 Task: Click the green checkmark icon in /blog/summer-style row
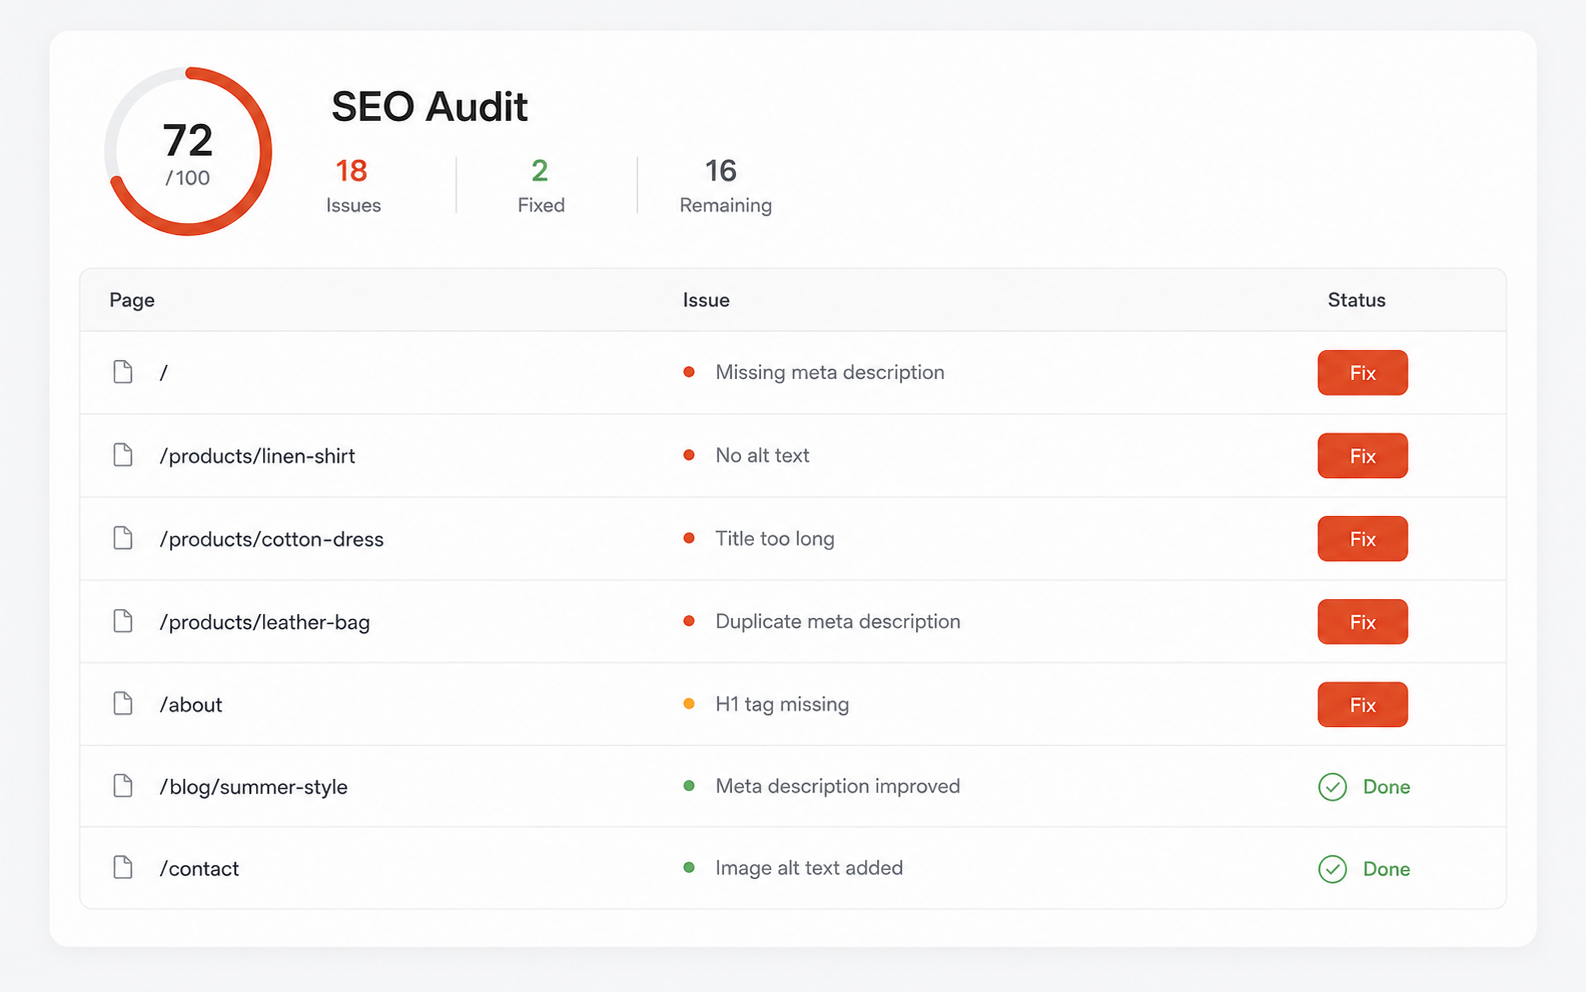click(x=1332, y=787)
